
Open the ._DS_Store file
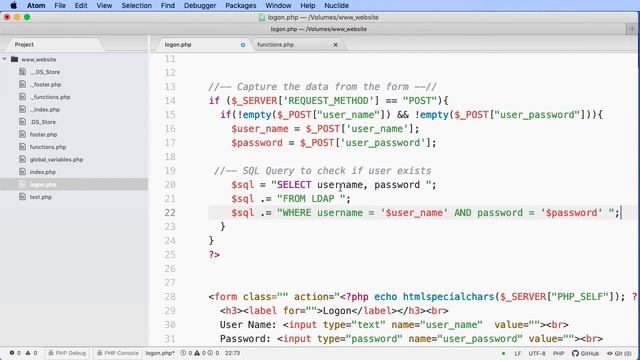click(45, 72)
